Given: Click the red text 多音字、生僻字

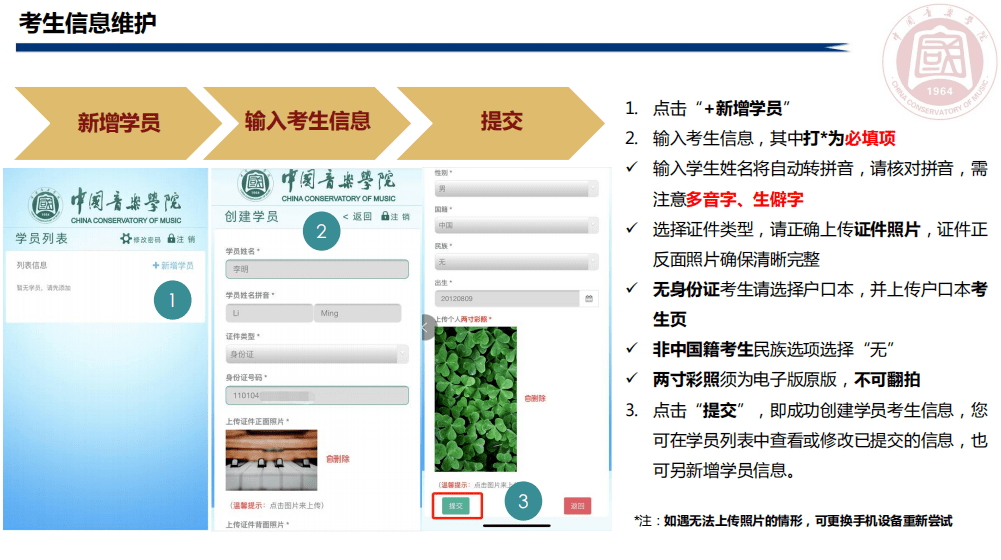Looking at the screenshot, I should tap(744, 200).
